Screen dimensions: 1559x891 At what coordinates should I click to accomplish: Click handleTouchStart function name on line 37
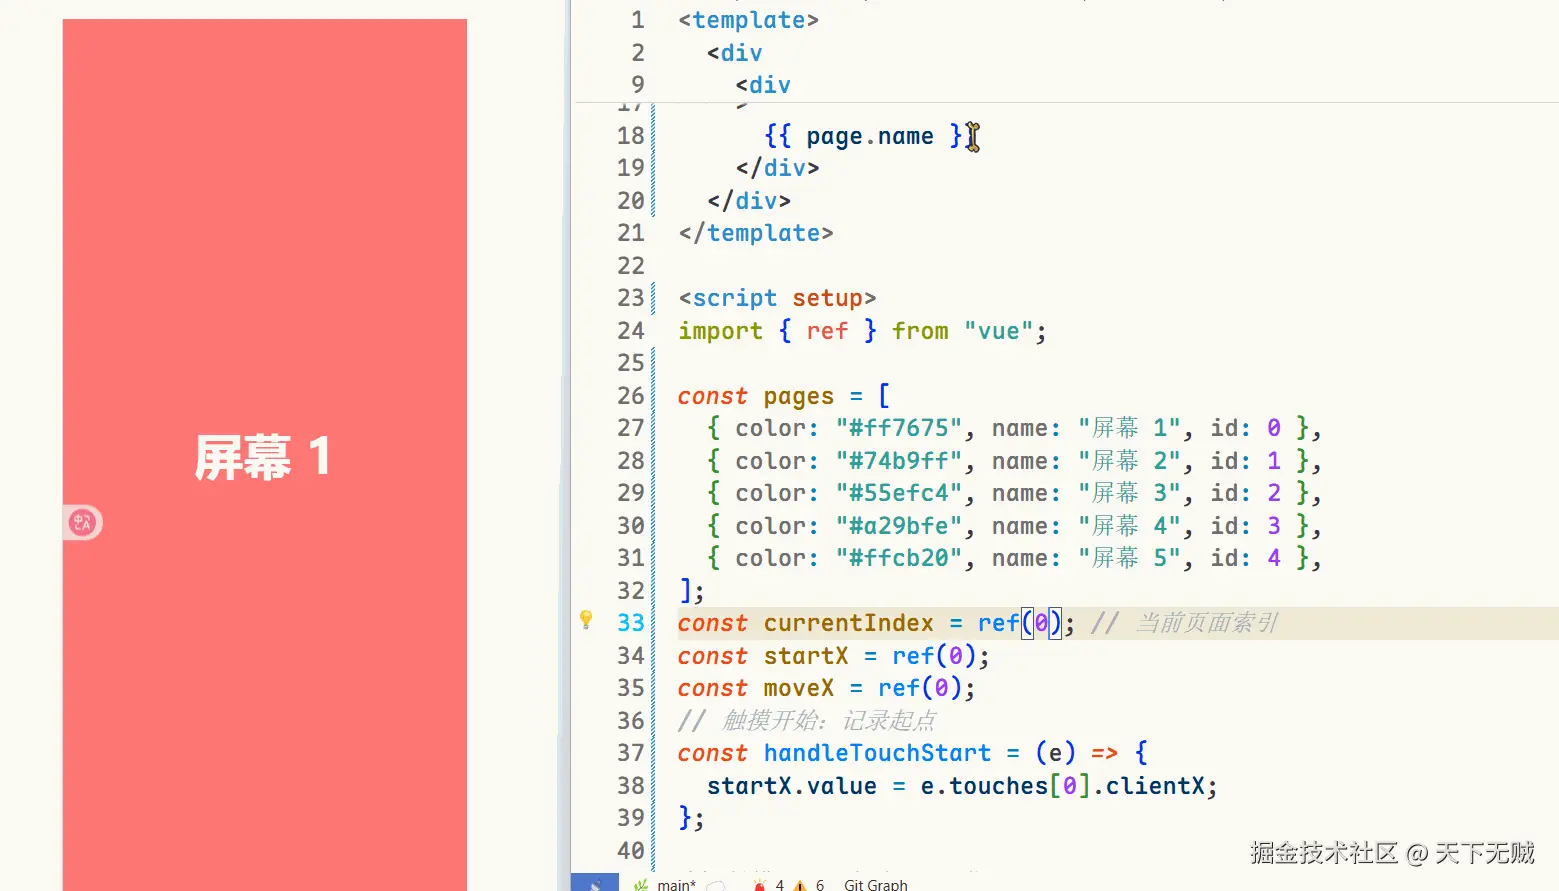tap(877, 753)
